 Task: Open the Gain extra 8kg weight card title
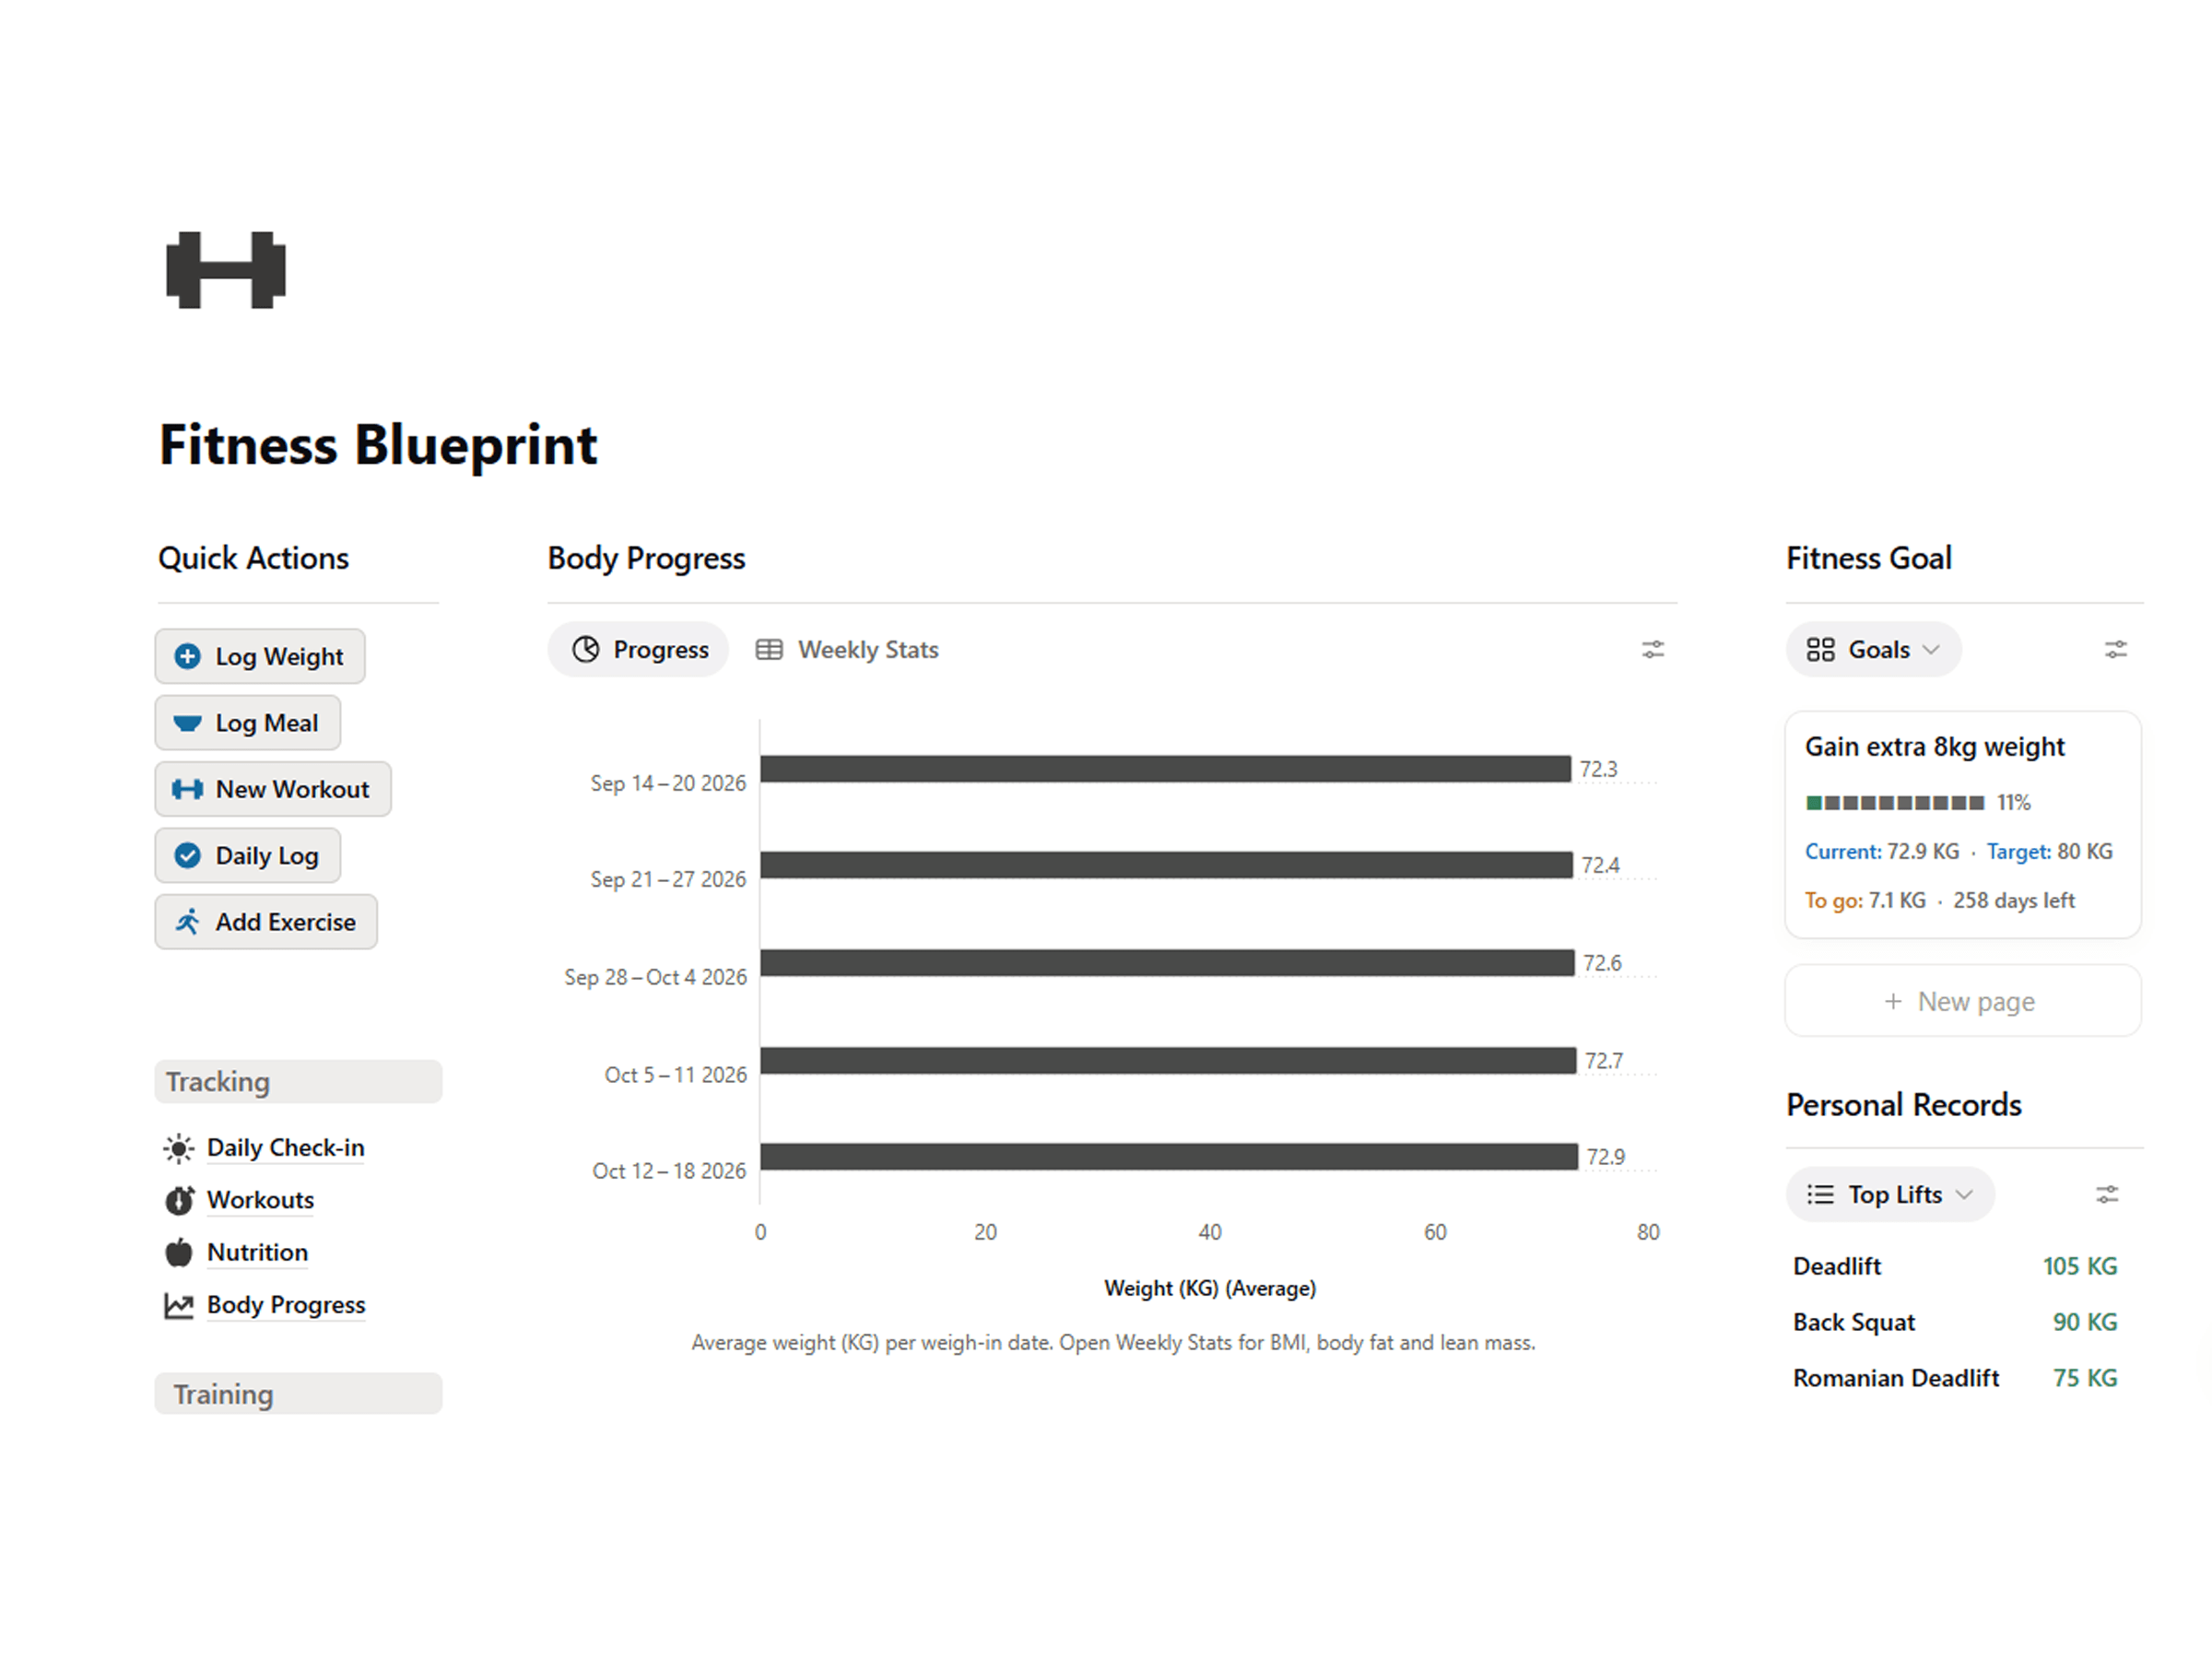(1934, 747)
